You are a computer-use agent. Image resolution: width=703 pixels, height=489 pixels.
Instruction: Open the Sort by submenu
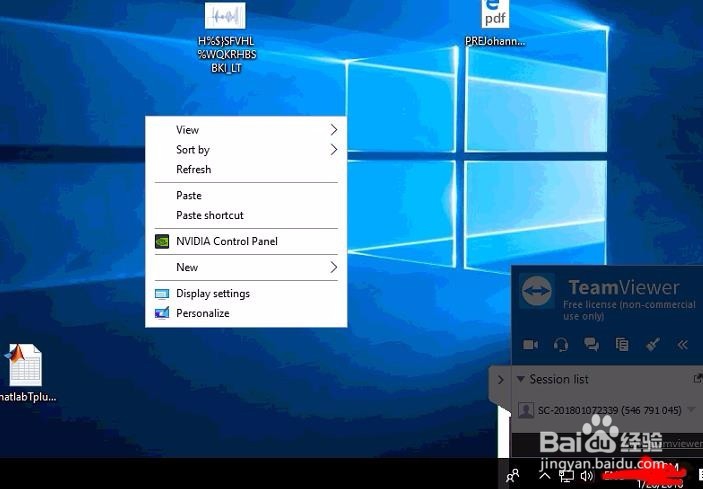click(x=246, y=150)
